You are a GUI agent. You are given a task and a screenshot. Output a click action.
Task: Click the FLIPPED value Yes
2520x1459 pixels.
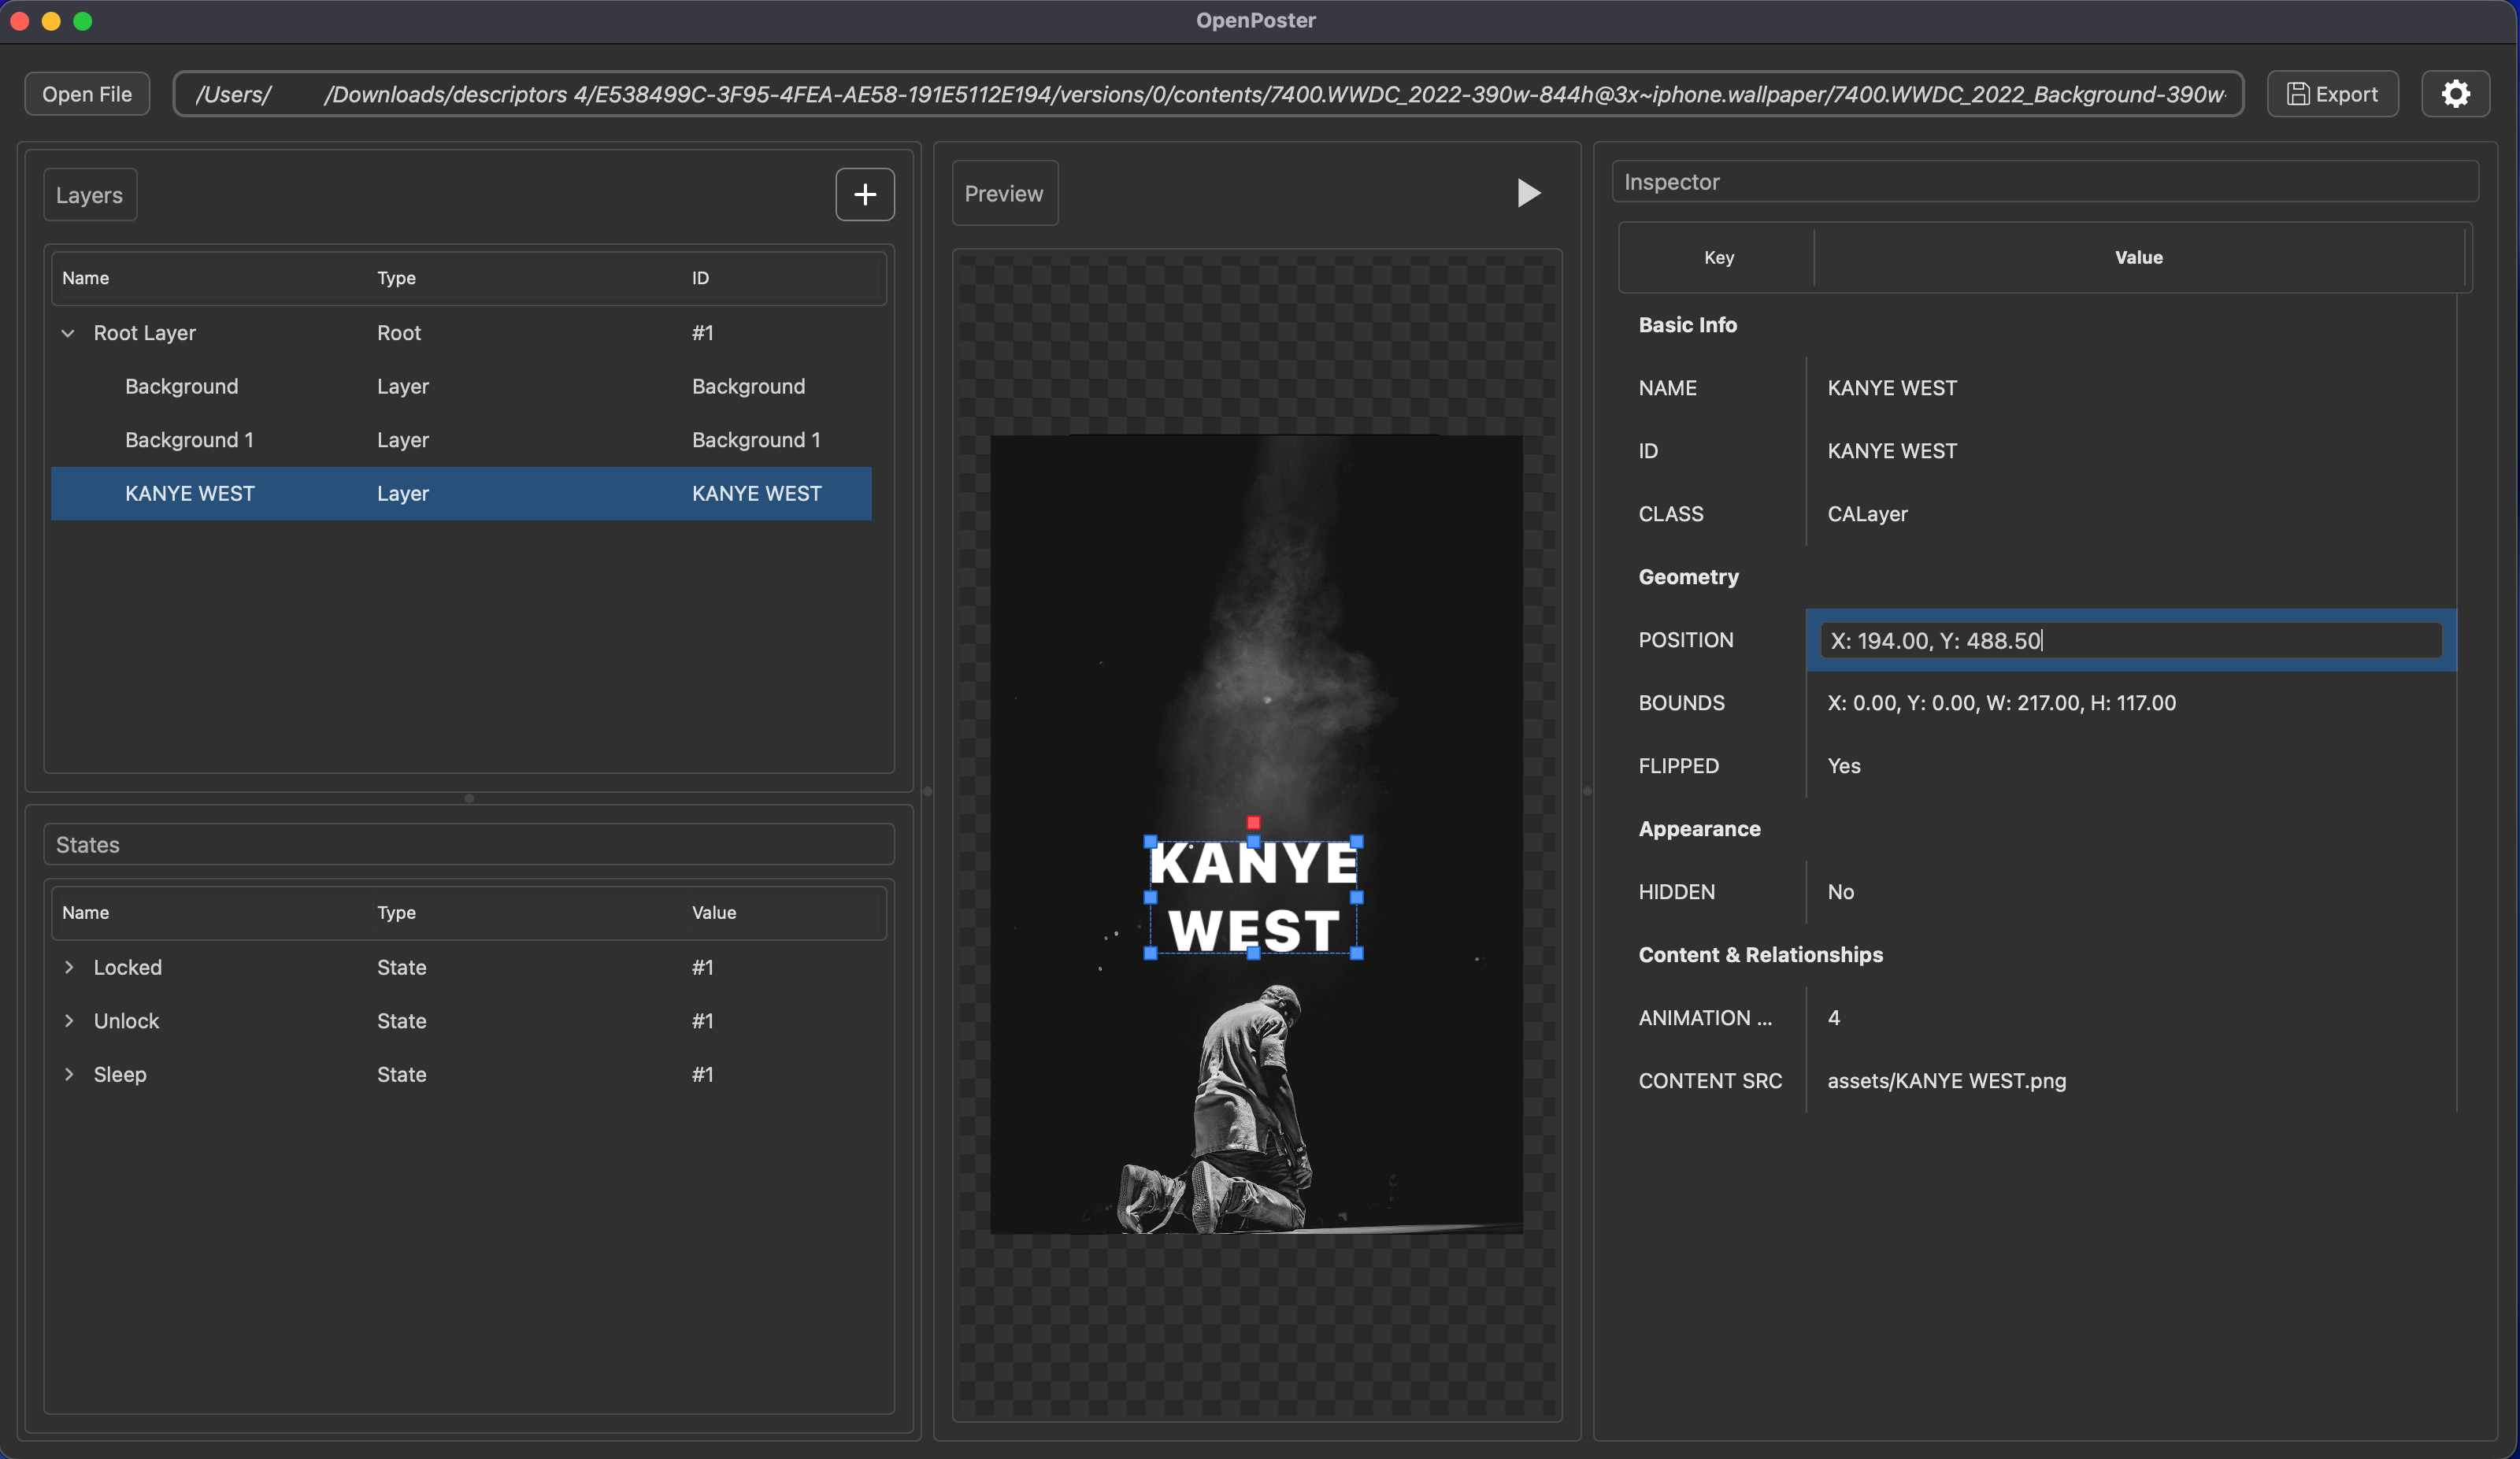click(x=1844, y=766)
